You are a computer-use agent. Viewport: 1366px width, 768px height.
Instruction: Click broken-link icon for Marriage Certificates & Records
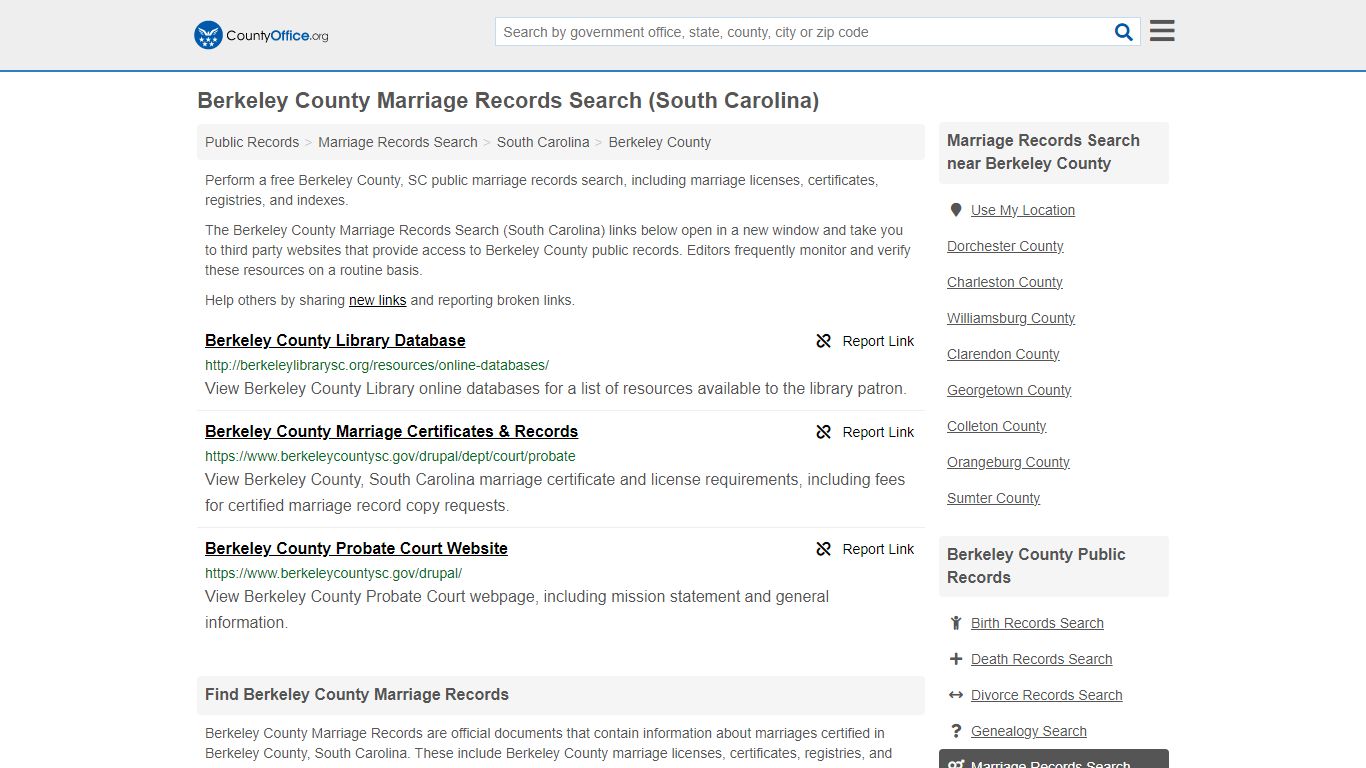click(x=824, y=432)
